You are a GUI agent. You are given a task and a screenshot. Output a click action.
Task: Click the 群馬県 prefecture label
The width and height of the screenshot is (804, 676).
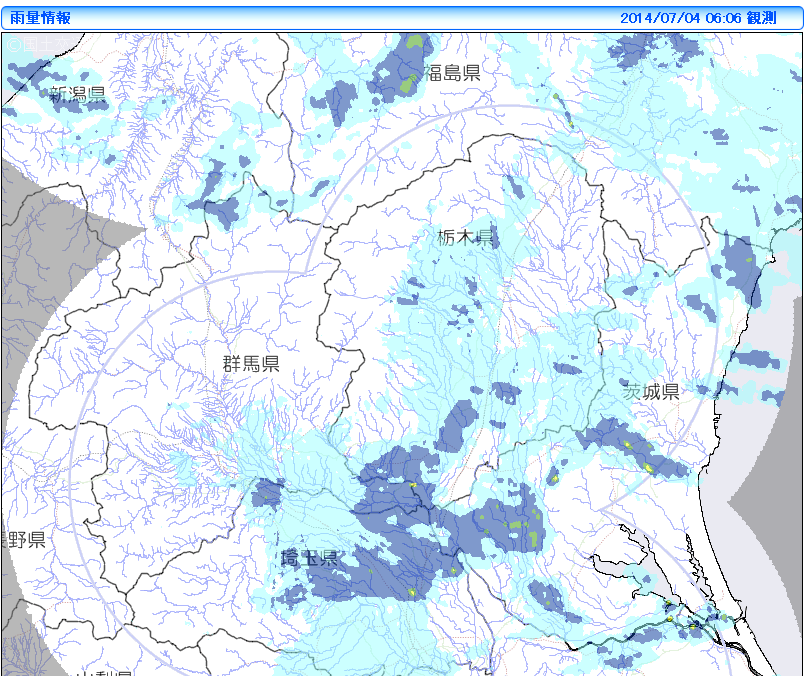(251, 364)
